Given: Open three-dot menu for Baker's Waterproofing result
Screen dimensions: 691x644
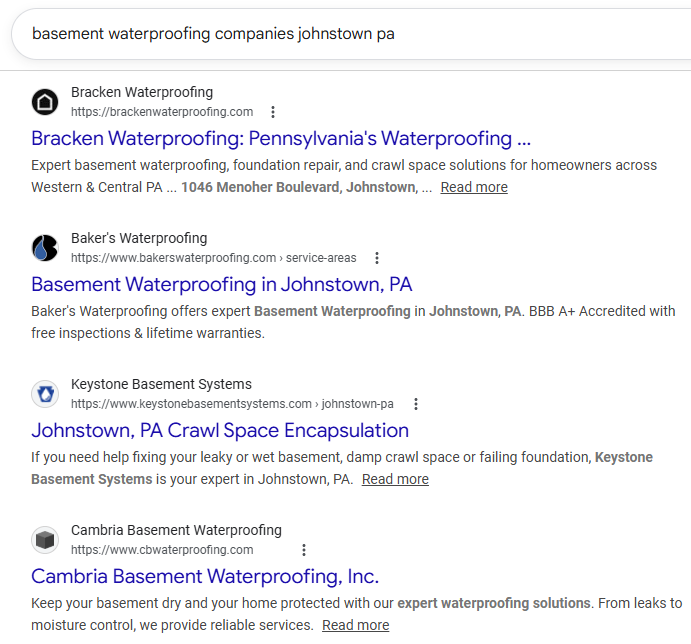Looking at the screenshot, I should pyautogui.click(x=376, y=258).
